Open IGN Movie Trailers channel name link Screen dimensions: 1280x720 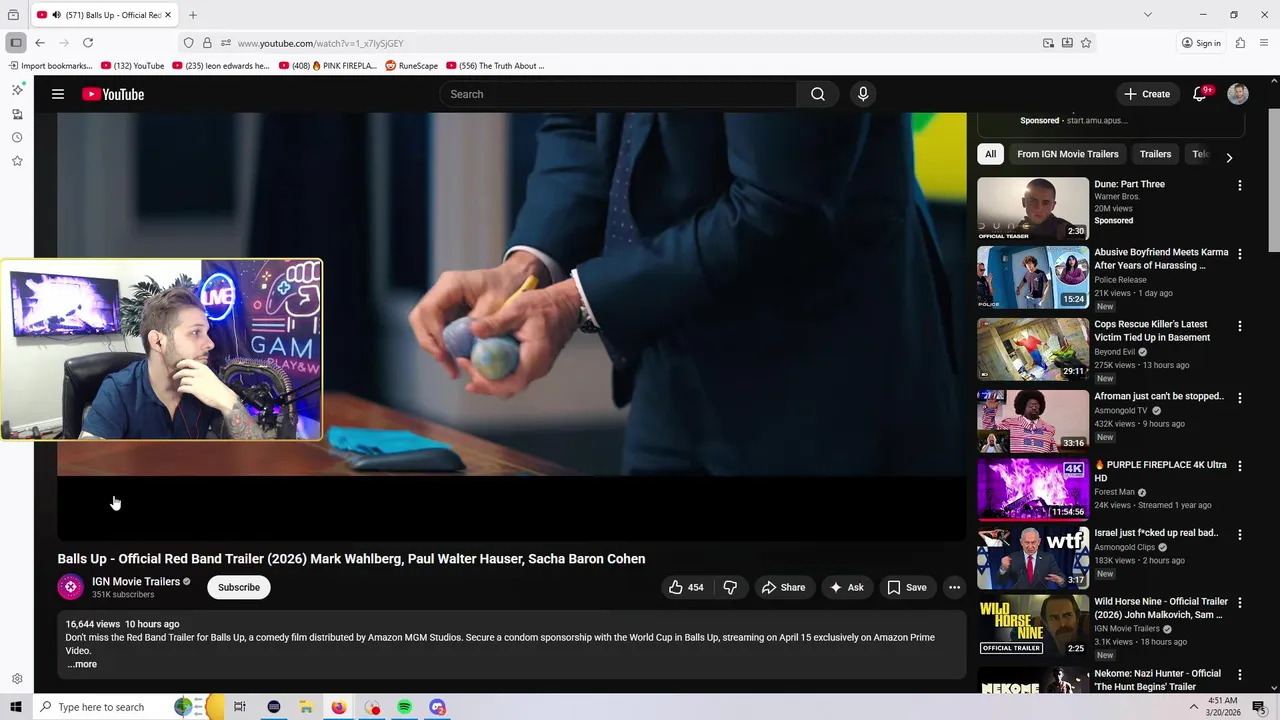pyautogui.click(x=136, y=581)
